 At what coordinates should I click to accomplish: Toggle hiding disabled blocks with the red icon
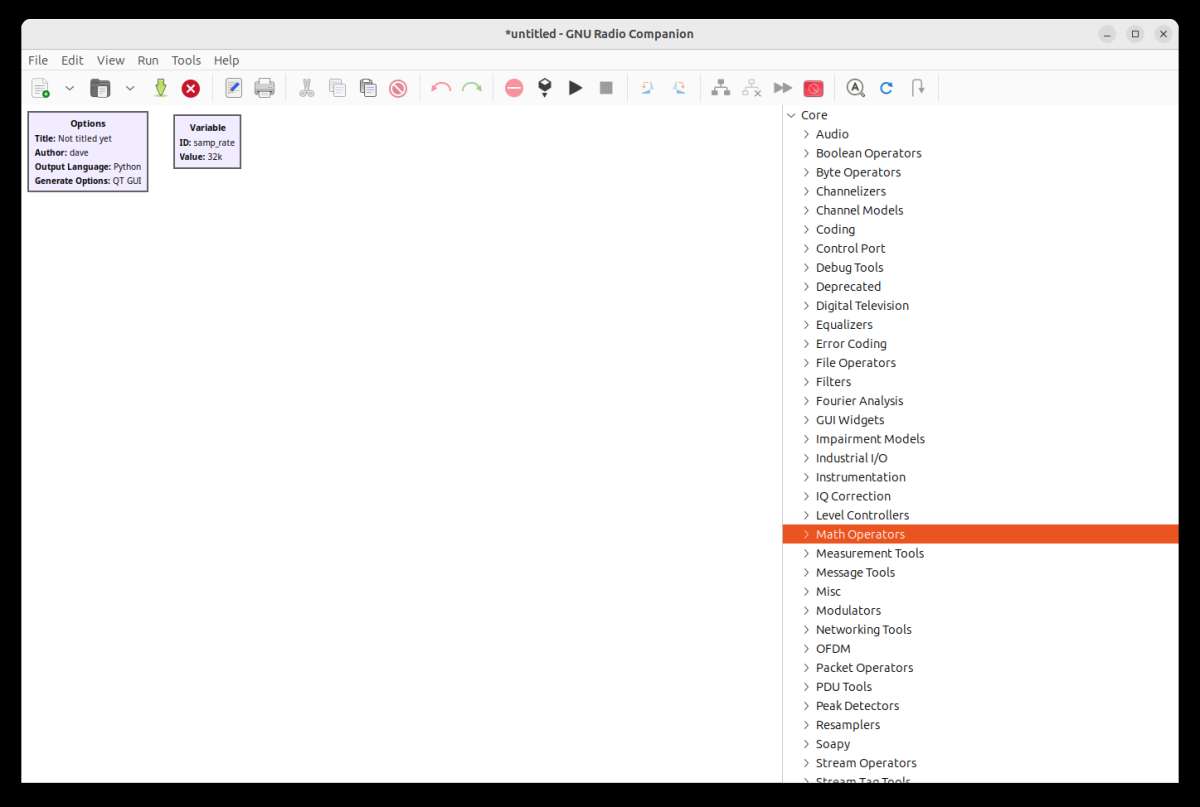[x=813, y=88]
